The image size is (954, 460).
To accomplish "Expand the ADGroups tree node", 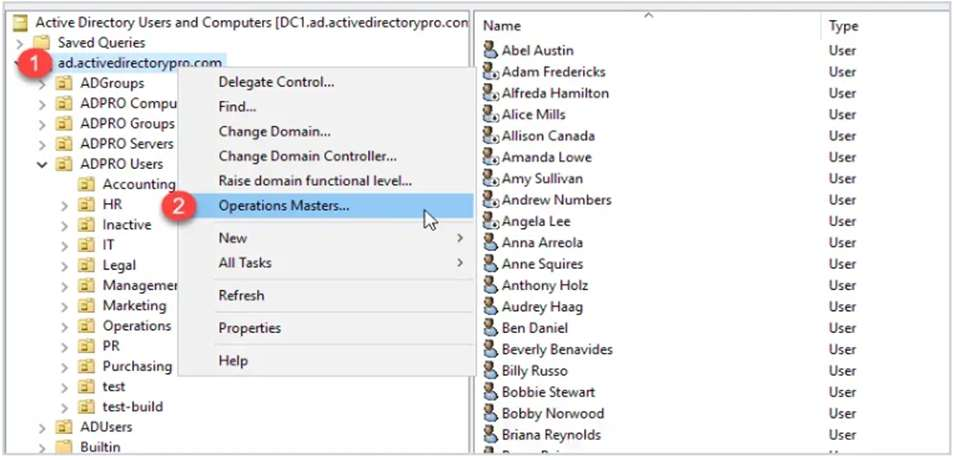I will (42, 84).
